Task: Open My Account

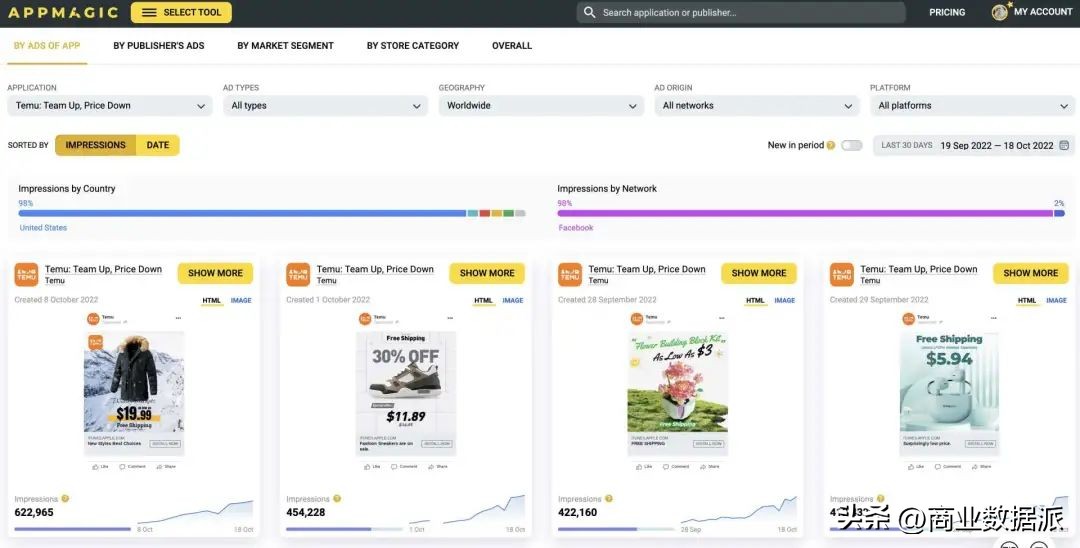Action: pyautogui.click(x=1043, y=12)
